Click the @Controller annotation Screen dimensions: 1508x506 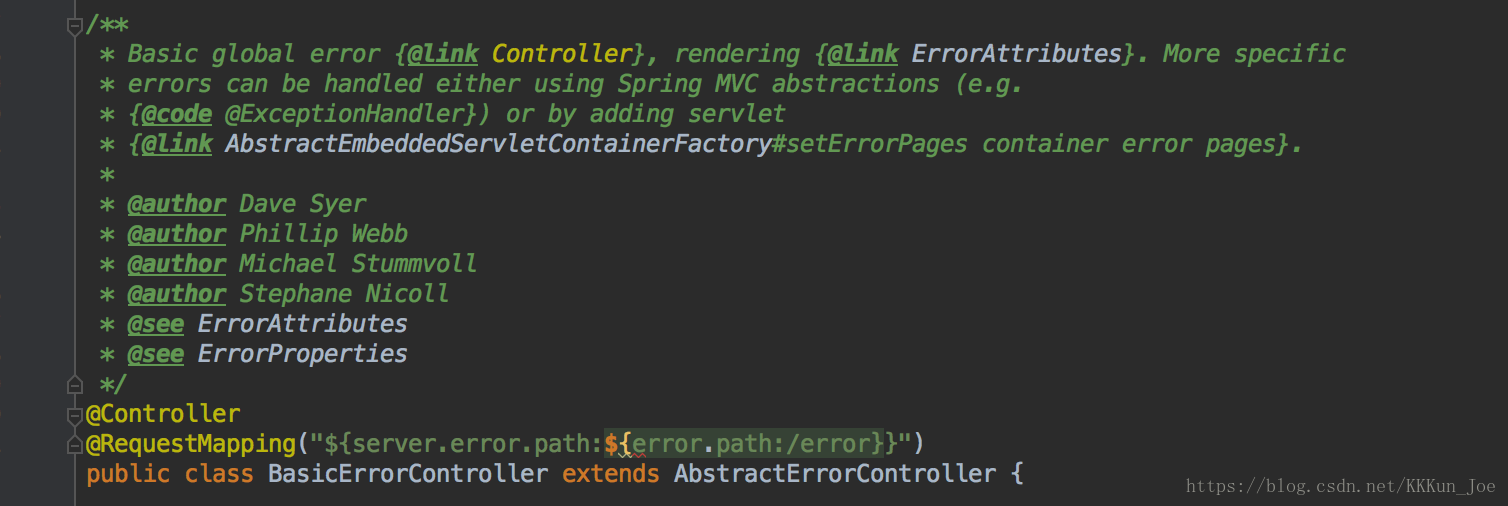point(163,414)
